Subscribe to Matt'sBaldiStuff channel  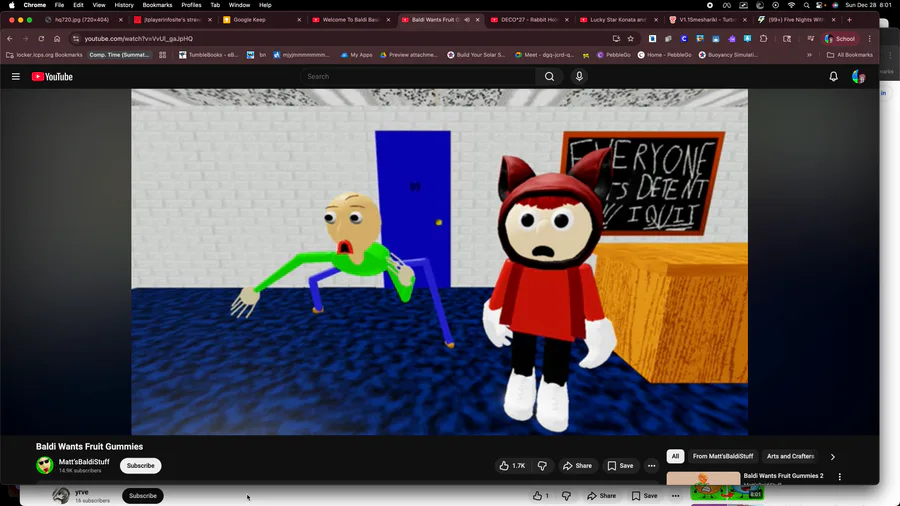coord(141,466)
